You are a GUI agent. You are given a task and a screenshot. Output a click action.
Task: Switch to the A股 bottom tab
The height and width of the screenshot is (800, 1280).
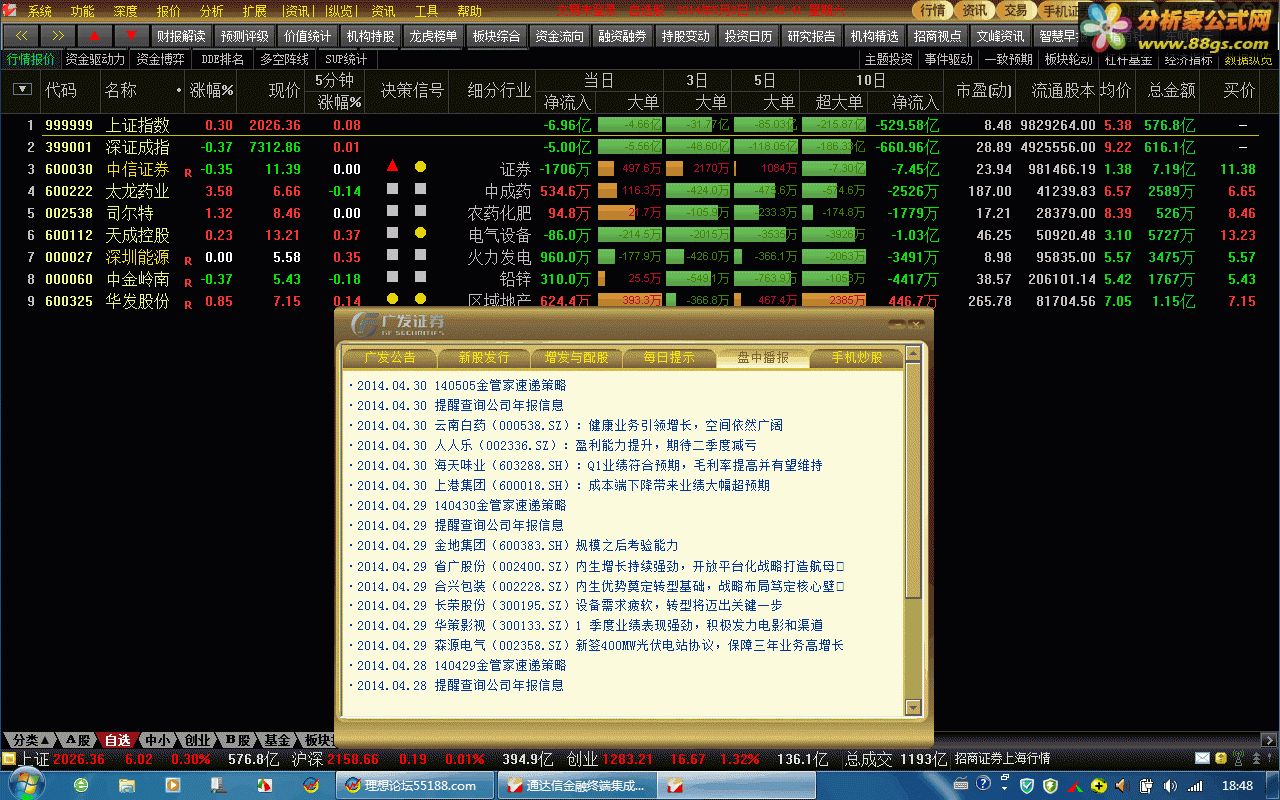point(76,740)
